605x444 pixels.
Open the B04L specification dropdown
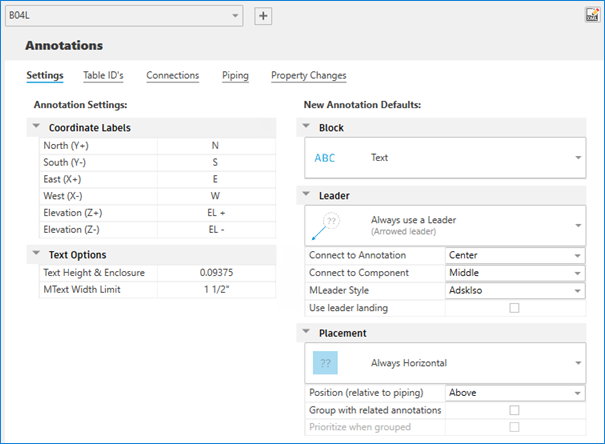click(236, 16)
